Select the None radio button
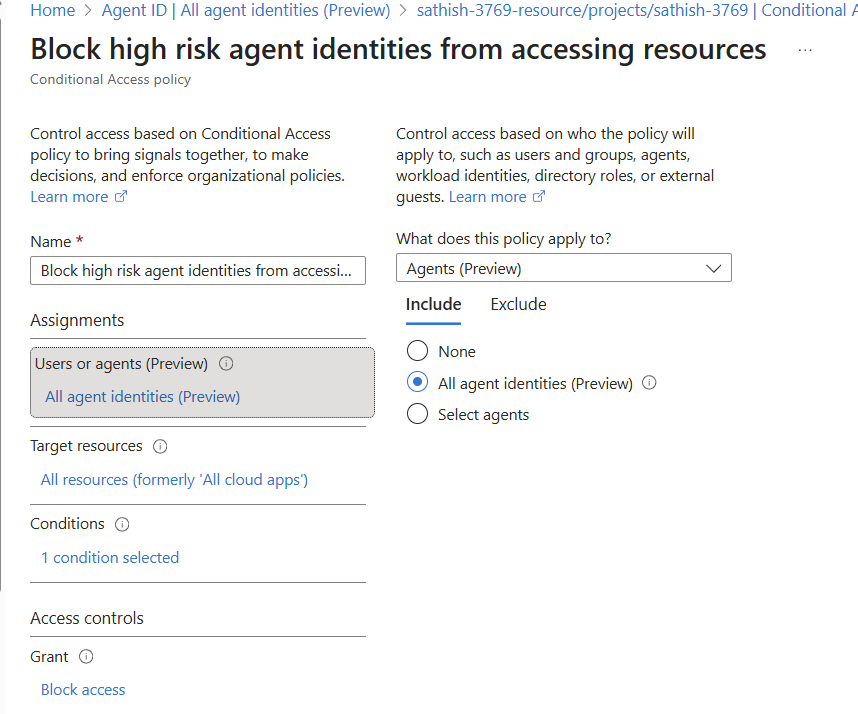 click(418, 351)
